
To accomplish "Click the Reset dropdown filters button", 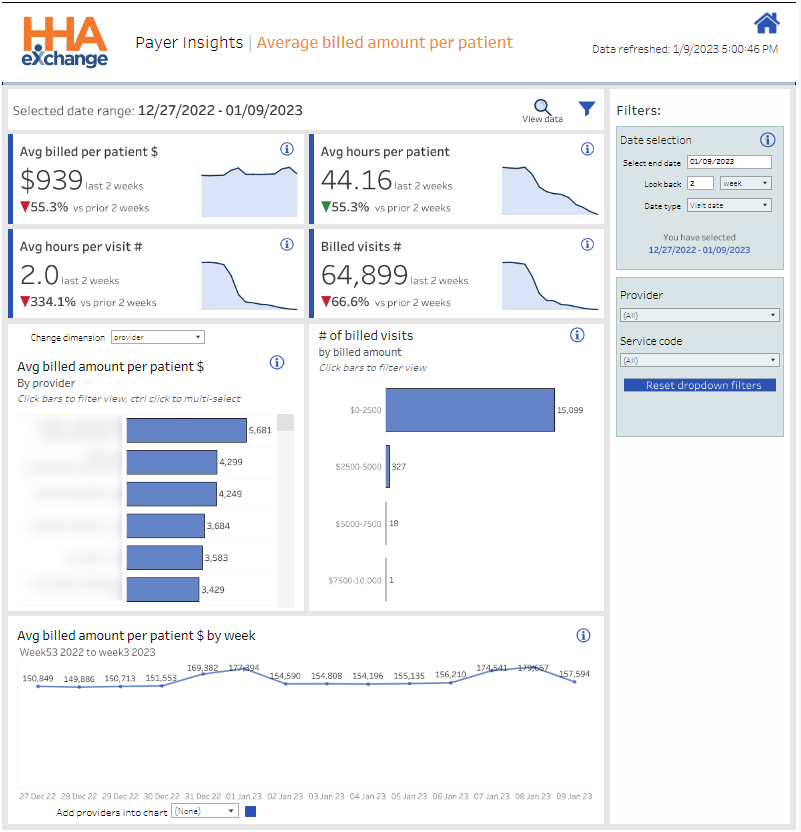I will (x=698, y=385).
